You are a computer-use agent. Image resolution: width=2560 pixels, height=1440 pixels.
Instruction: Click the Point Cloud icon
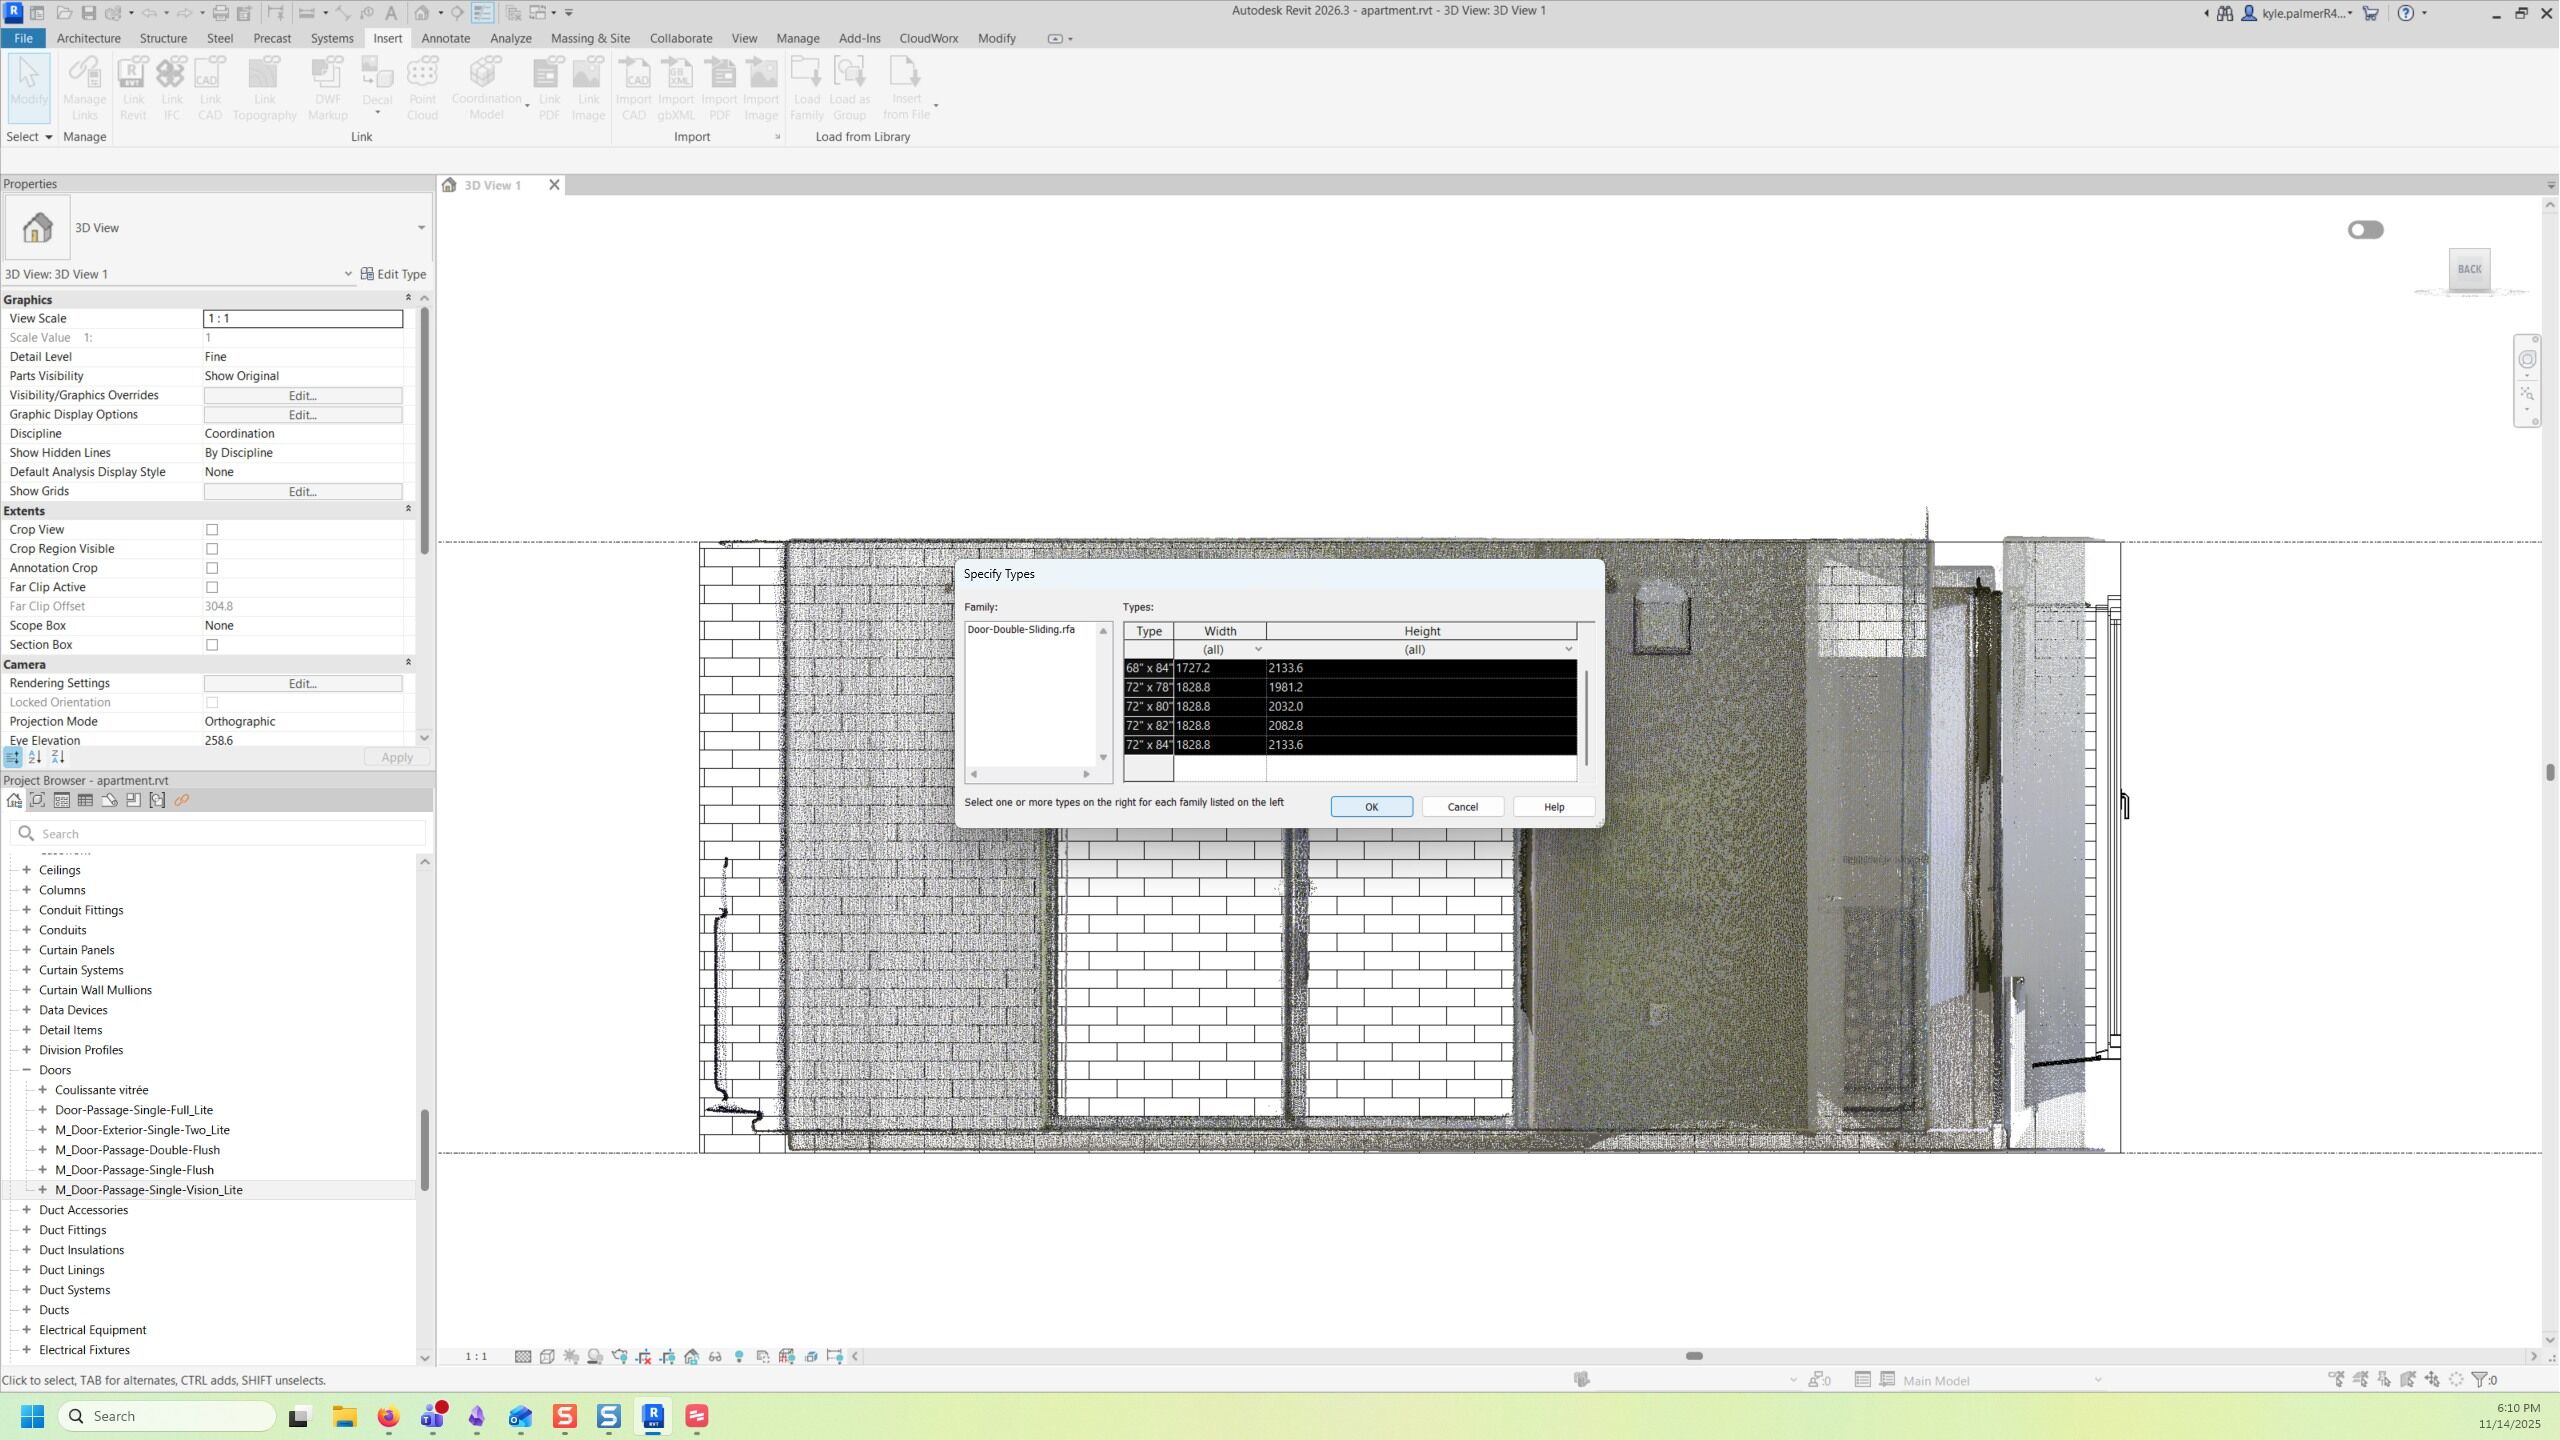click(422, 88)
